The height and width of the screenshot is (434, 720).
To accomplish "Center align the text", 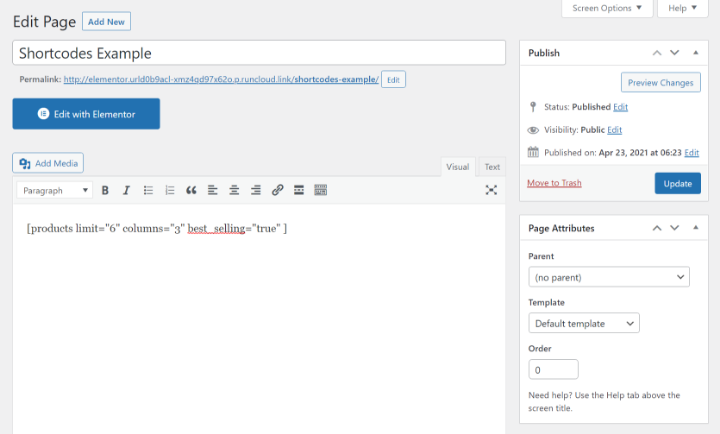I will pyautogui.click(x=234, y=190).
